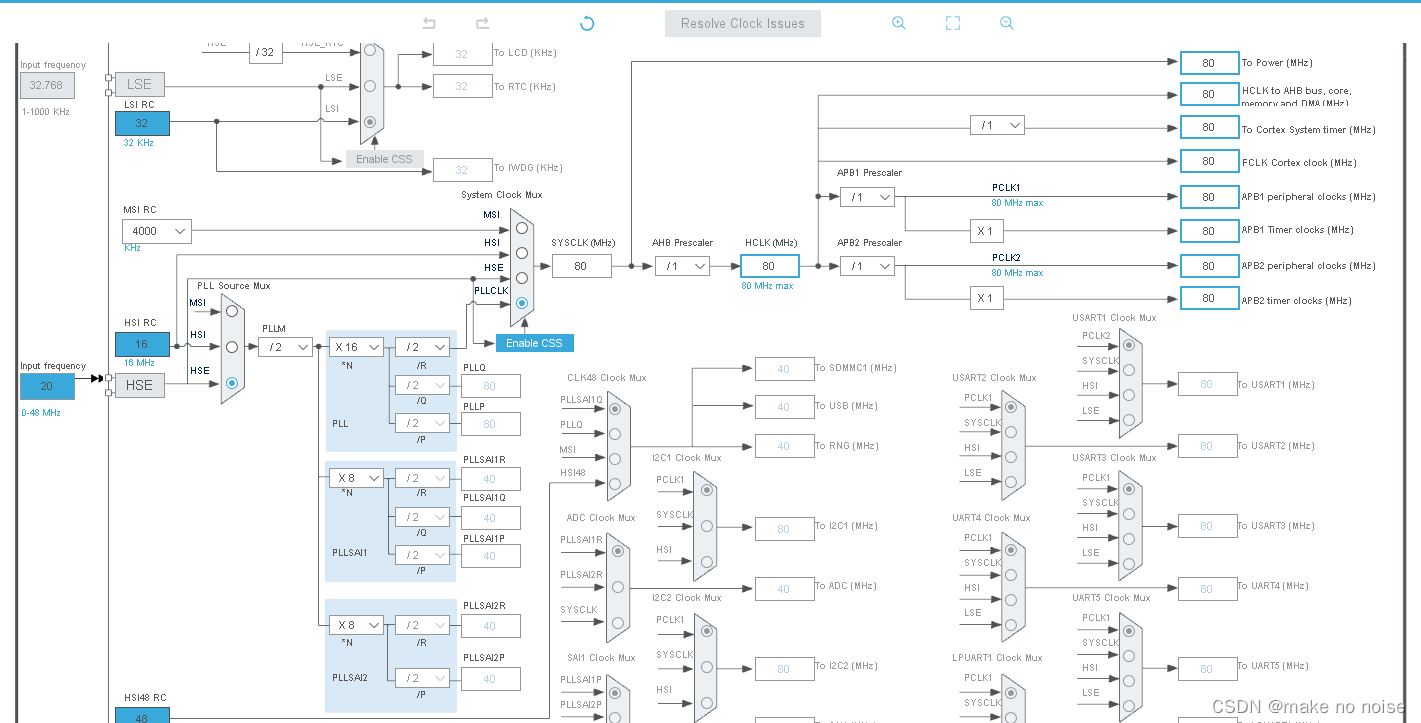Open MSI RC 4000 dropdown

tap(156, 231)
